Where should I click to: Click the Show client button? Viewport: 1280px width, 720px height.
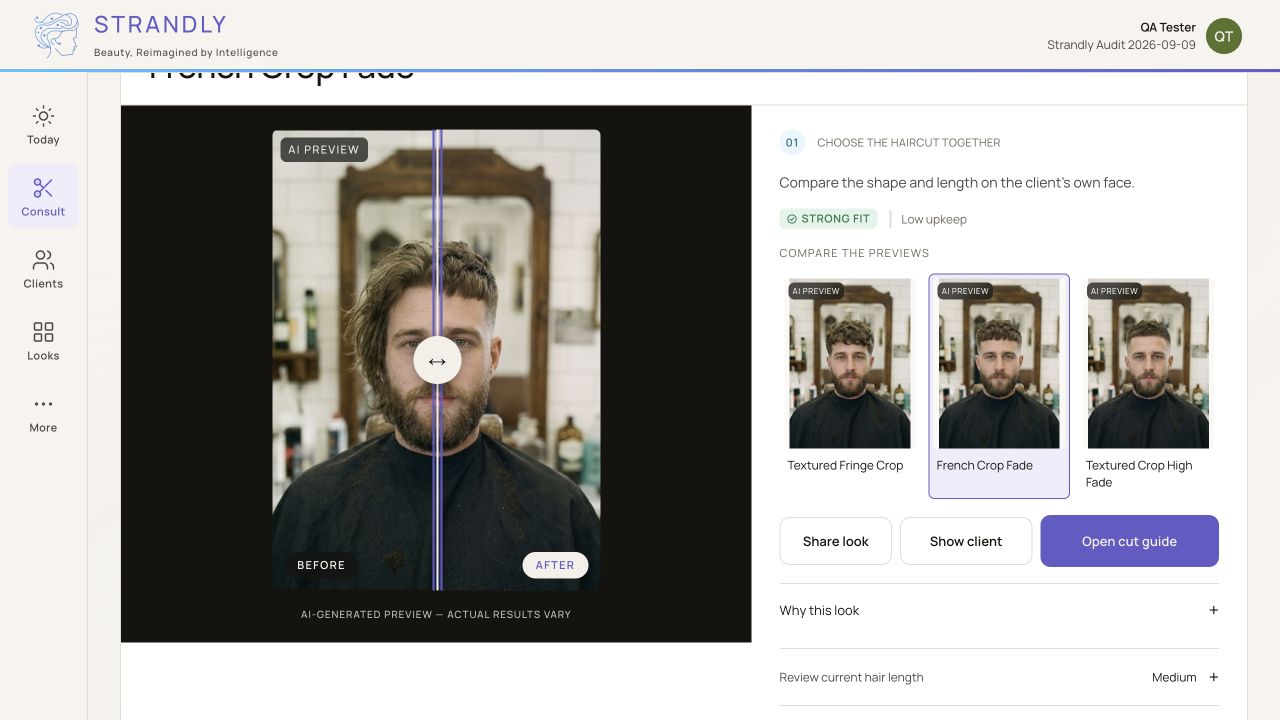966,541
